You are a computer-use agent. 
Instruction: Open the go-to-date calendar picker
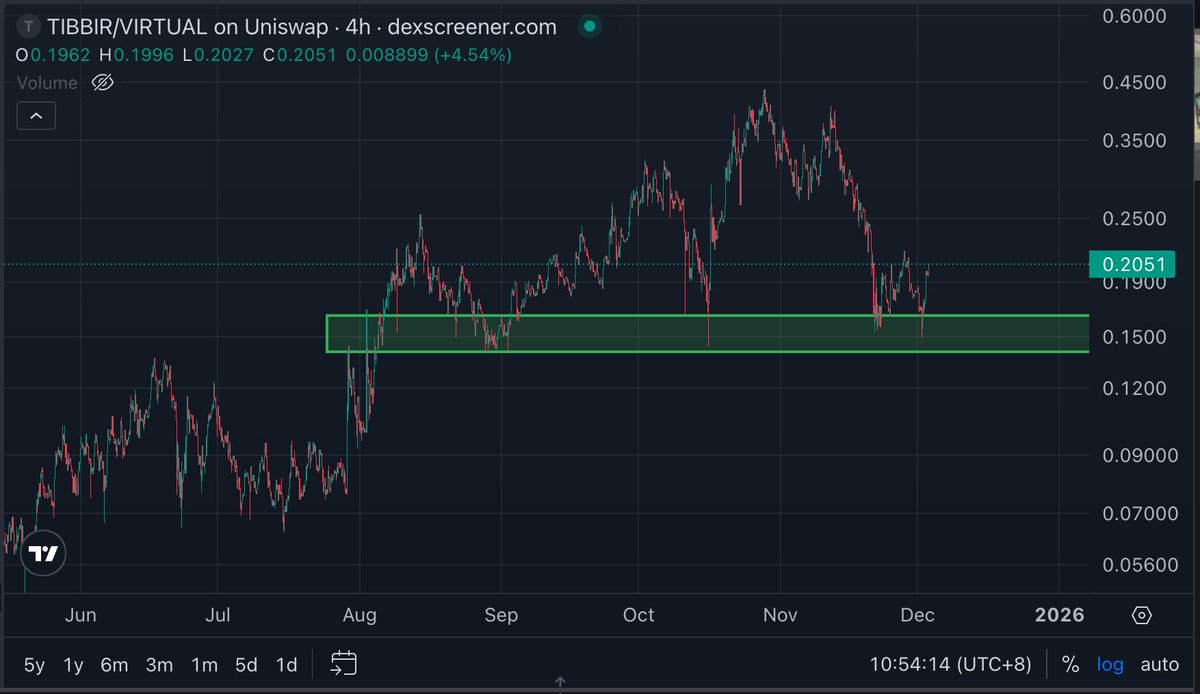pyautogui.click(x=343, y=663)
